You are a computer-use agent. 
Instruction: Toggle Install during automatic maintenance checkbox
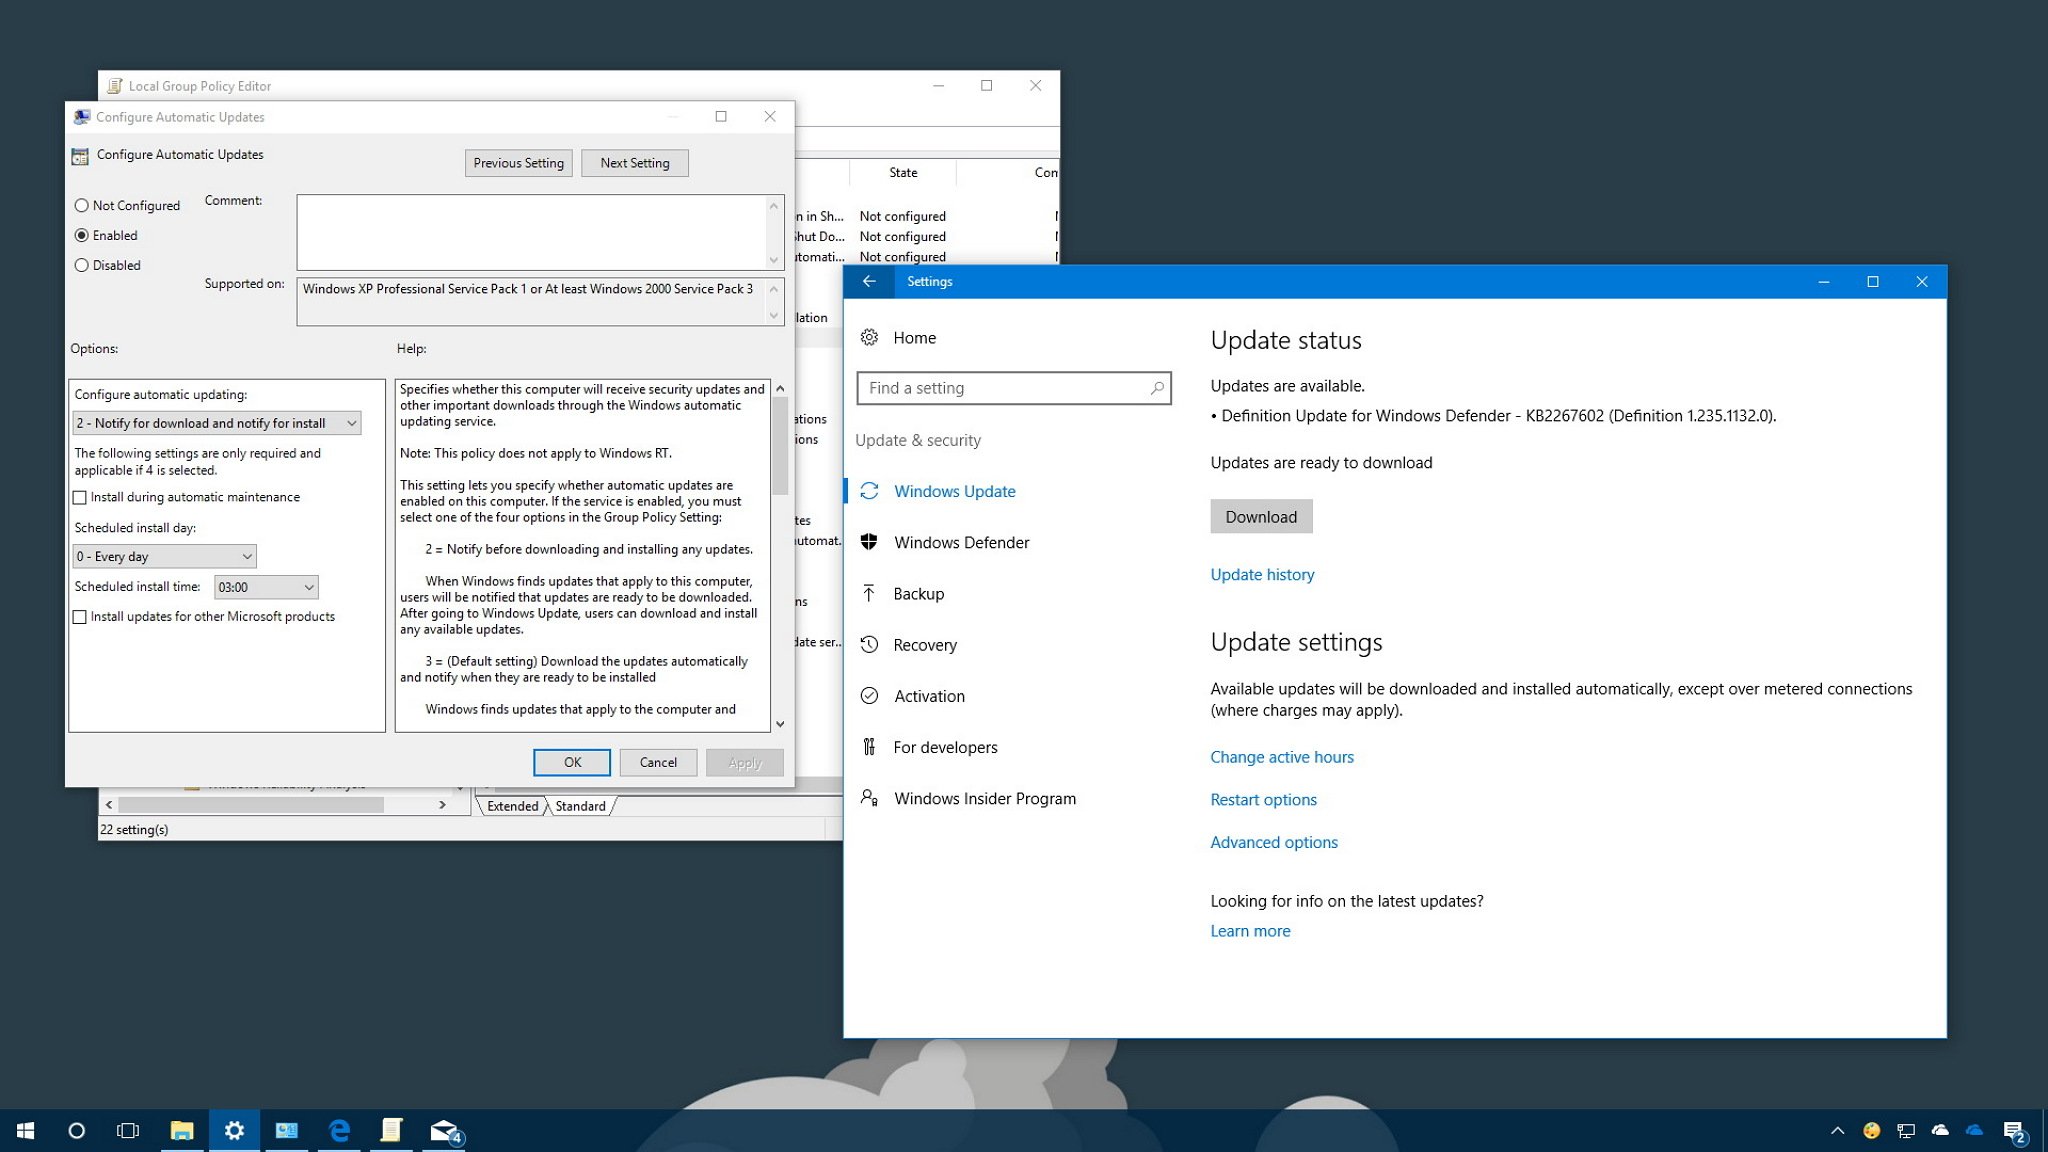coord(82,497)
